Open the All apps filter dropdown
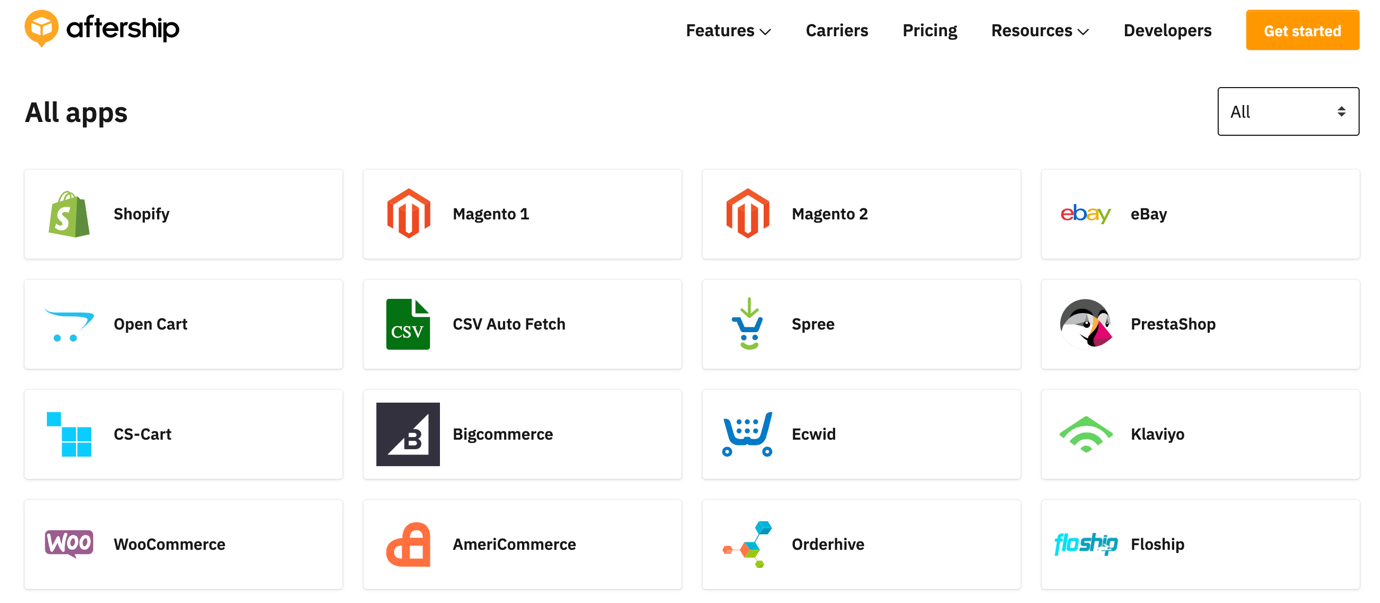The height and width of the screenshot is (603, 1380). click(1288, 112)
